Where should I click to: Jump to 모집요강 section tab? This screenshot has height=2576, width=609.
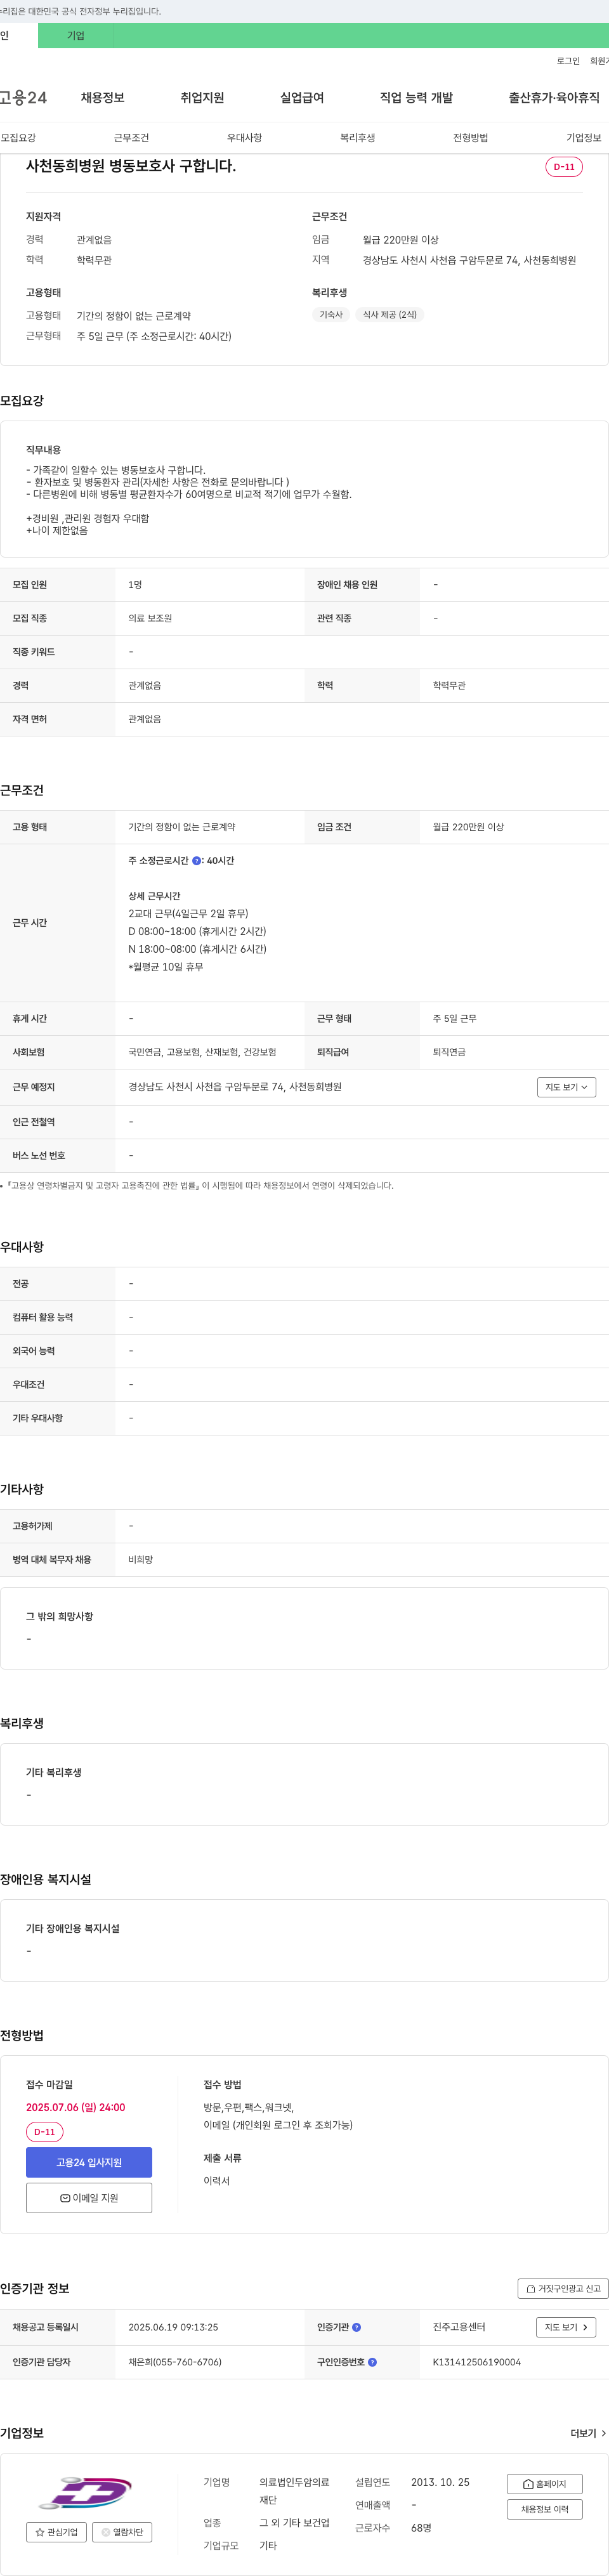pos(18,138)
